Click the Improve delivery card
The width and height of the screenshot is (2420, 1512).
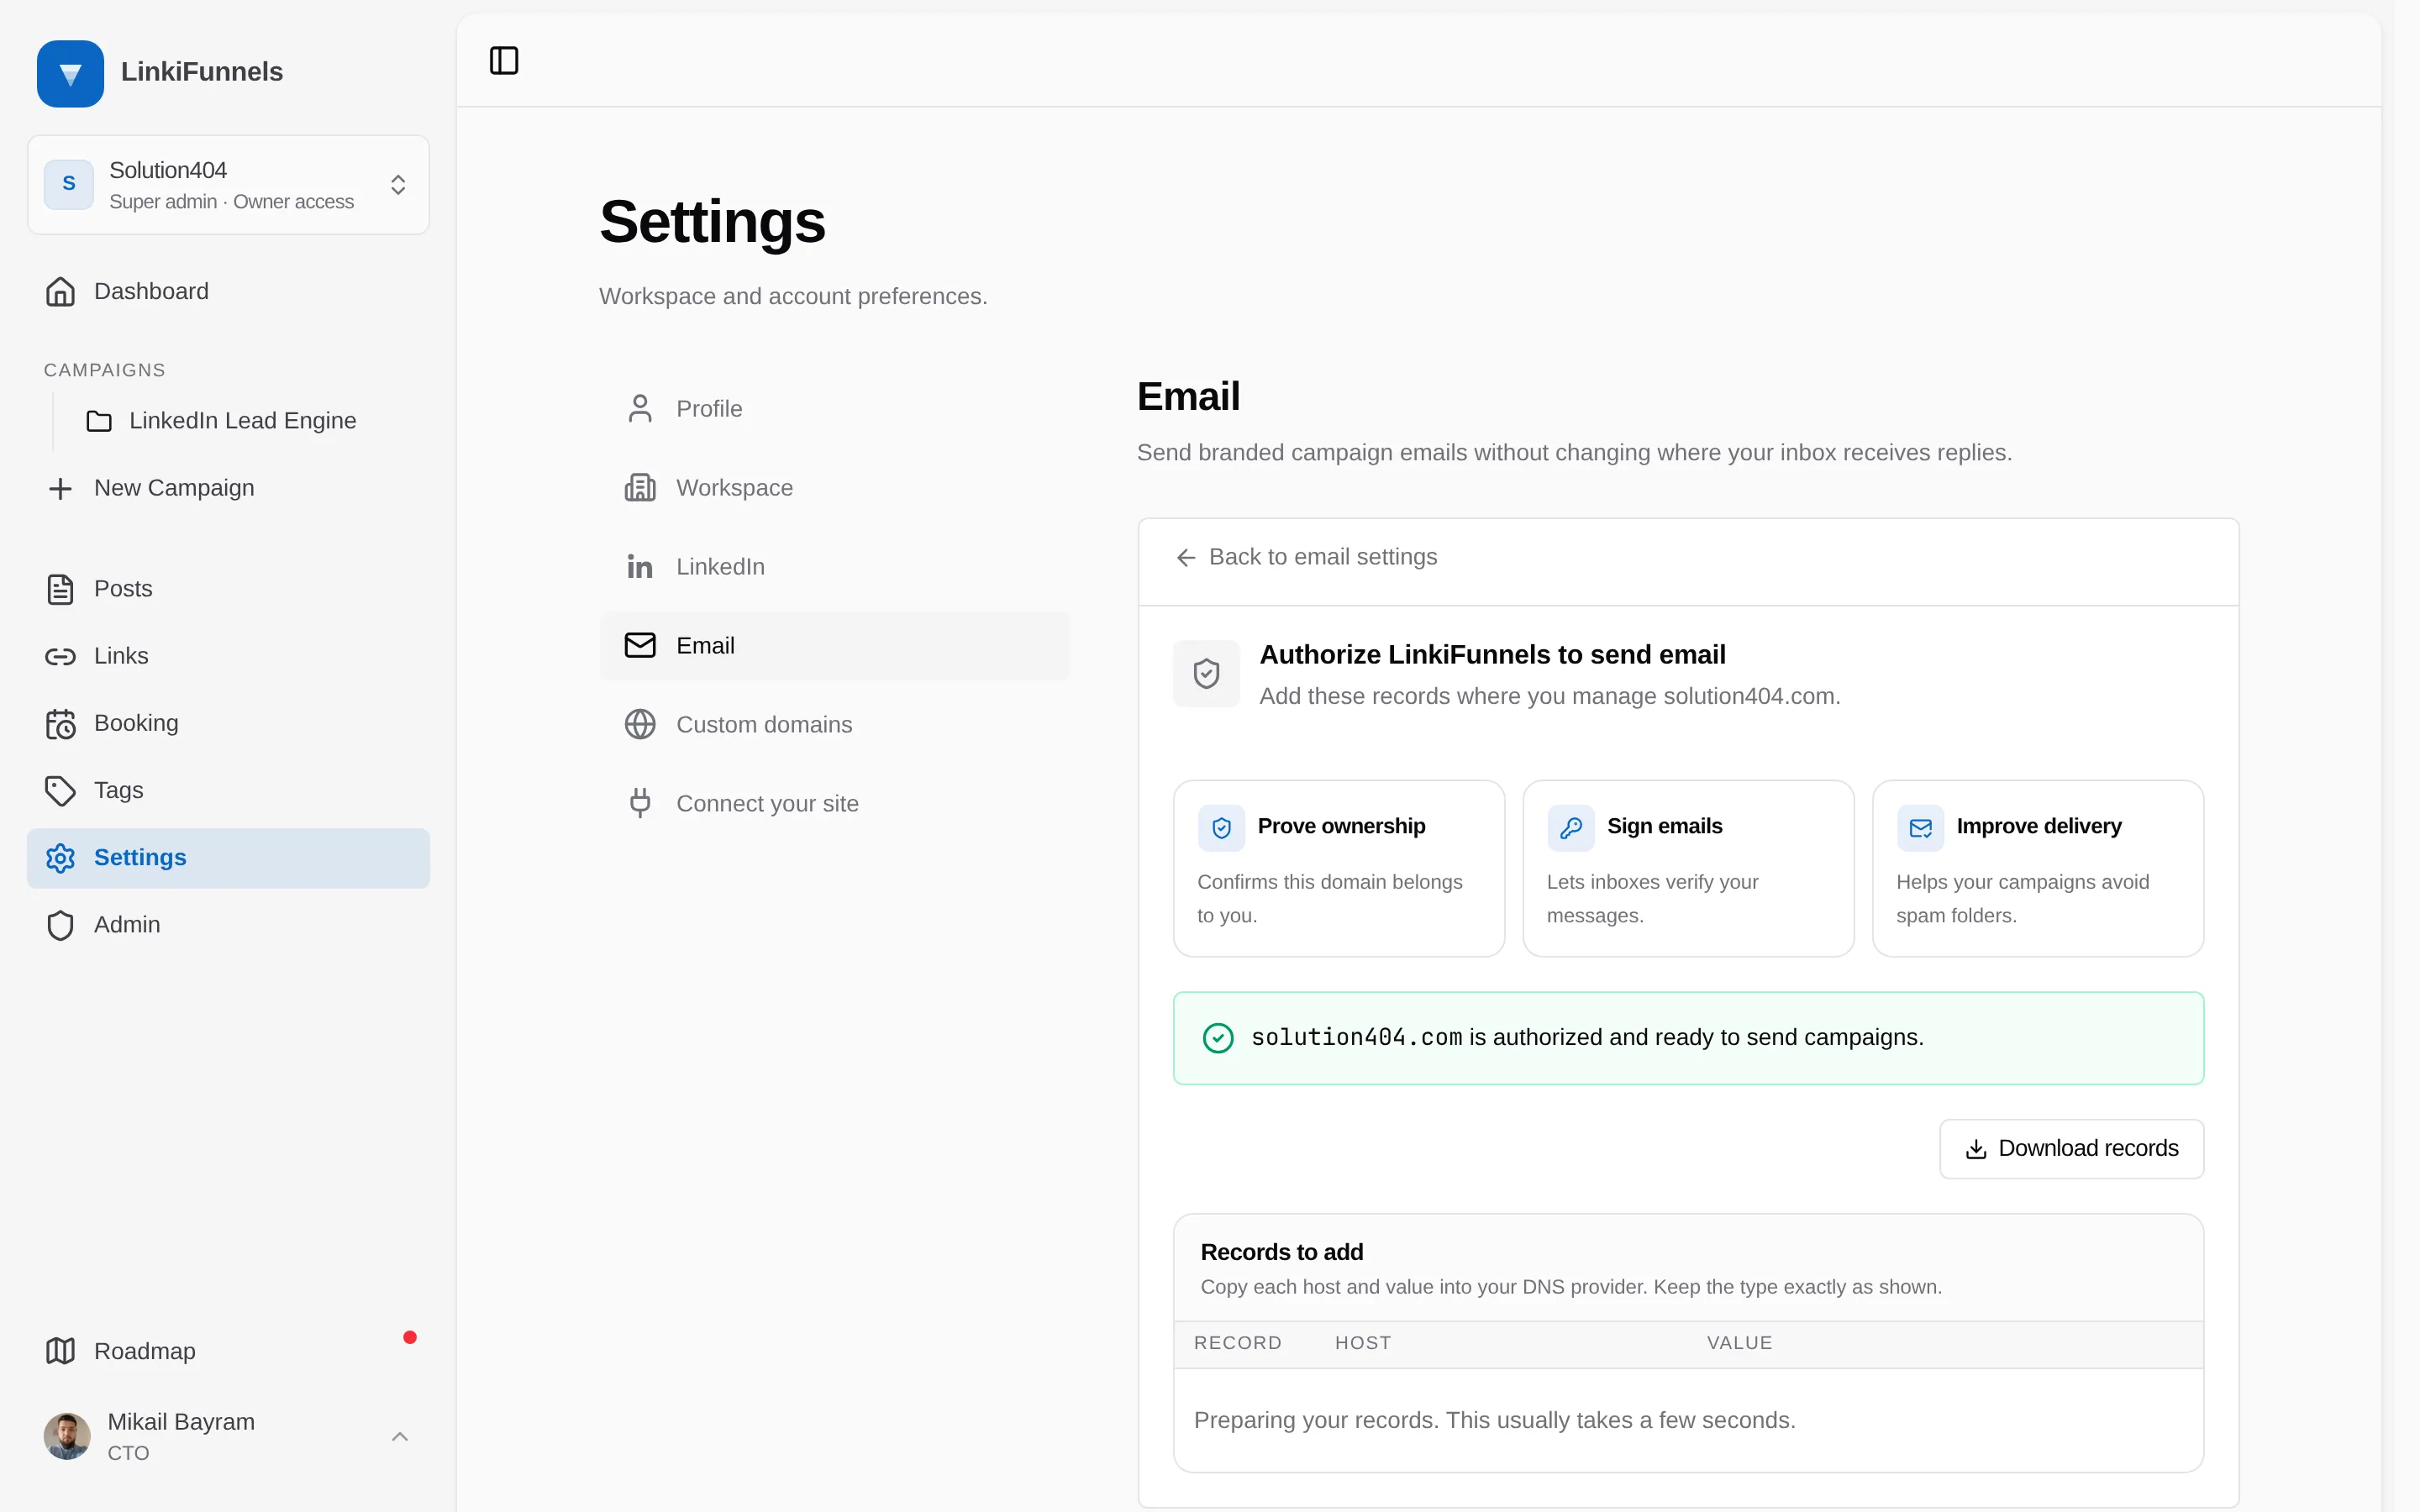[x=2038, y=868]
